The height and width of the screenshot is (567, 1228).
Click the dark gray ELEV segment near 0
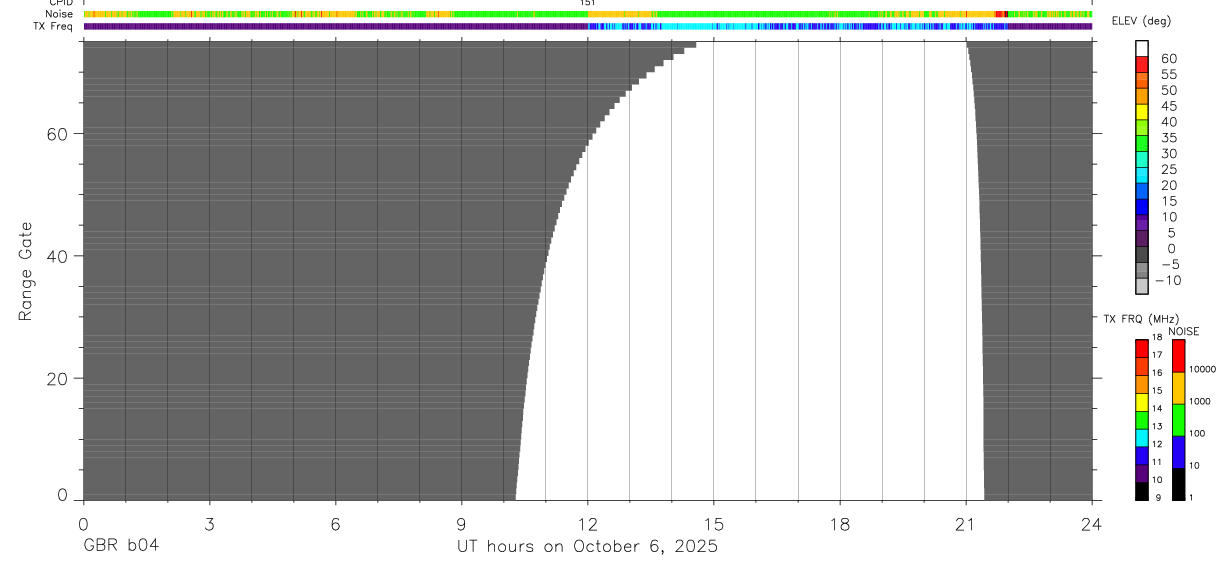1142,254
